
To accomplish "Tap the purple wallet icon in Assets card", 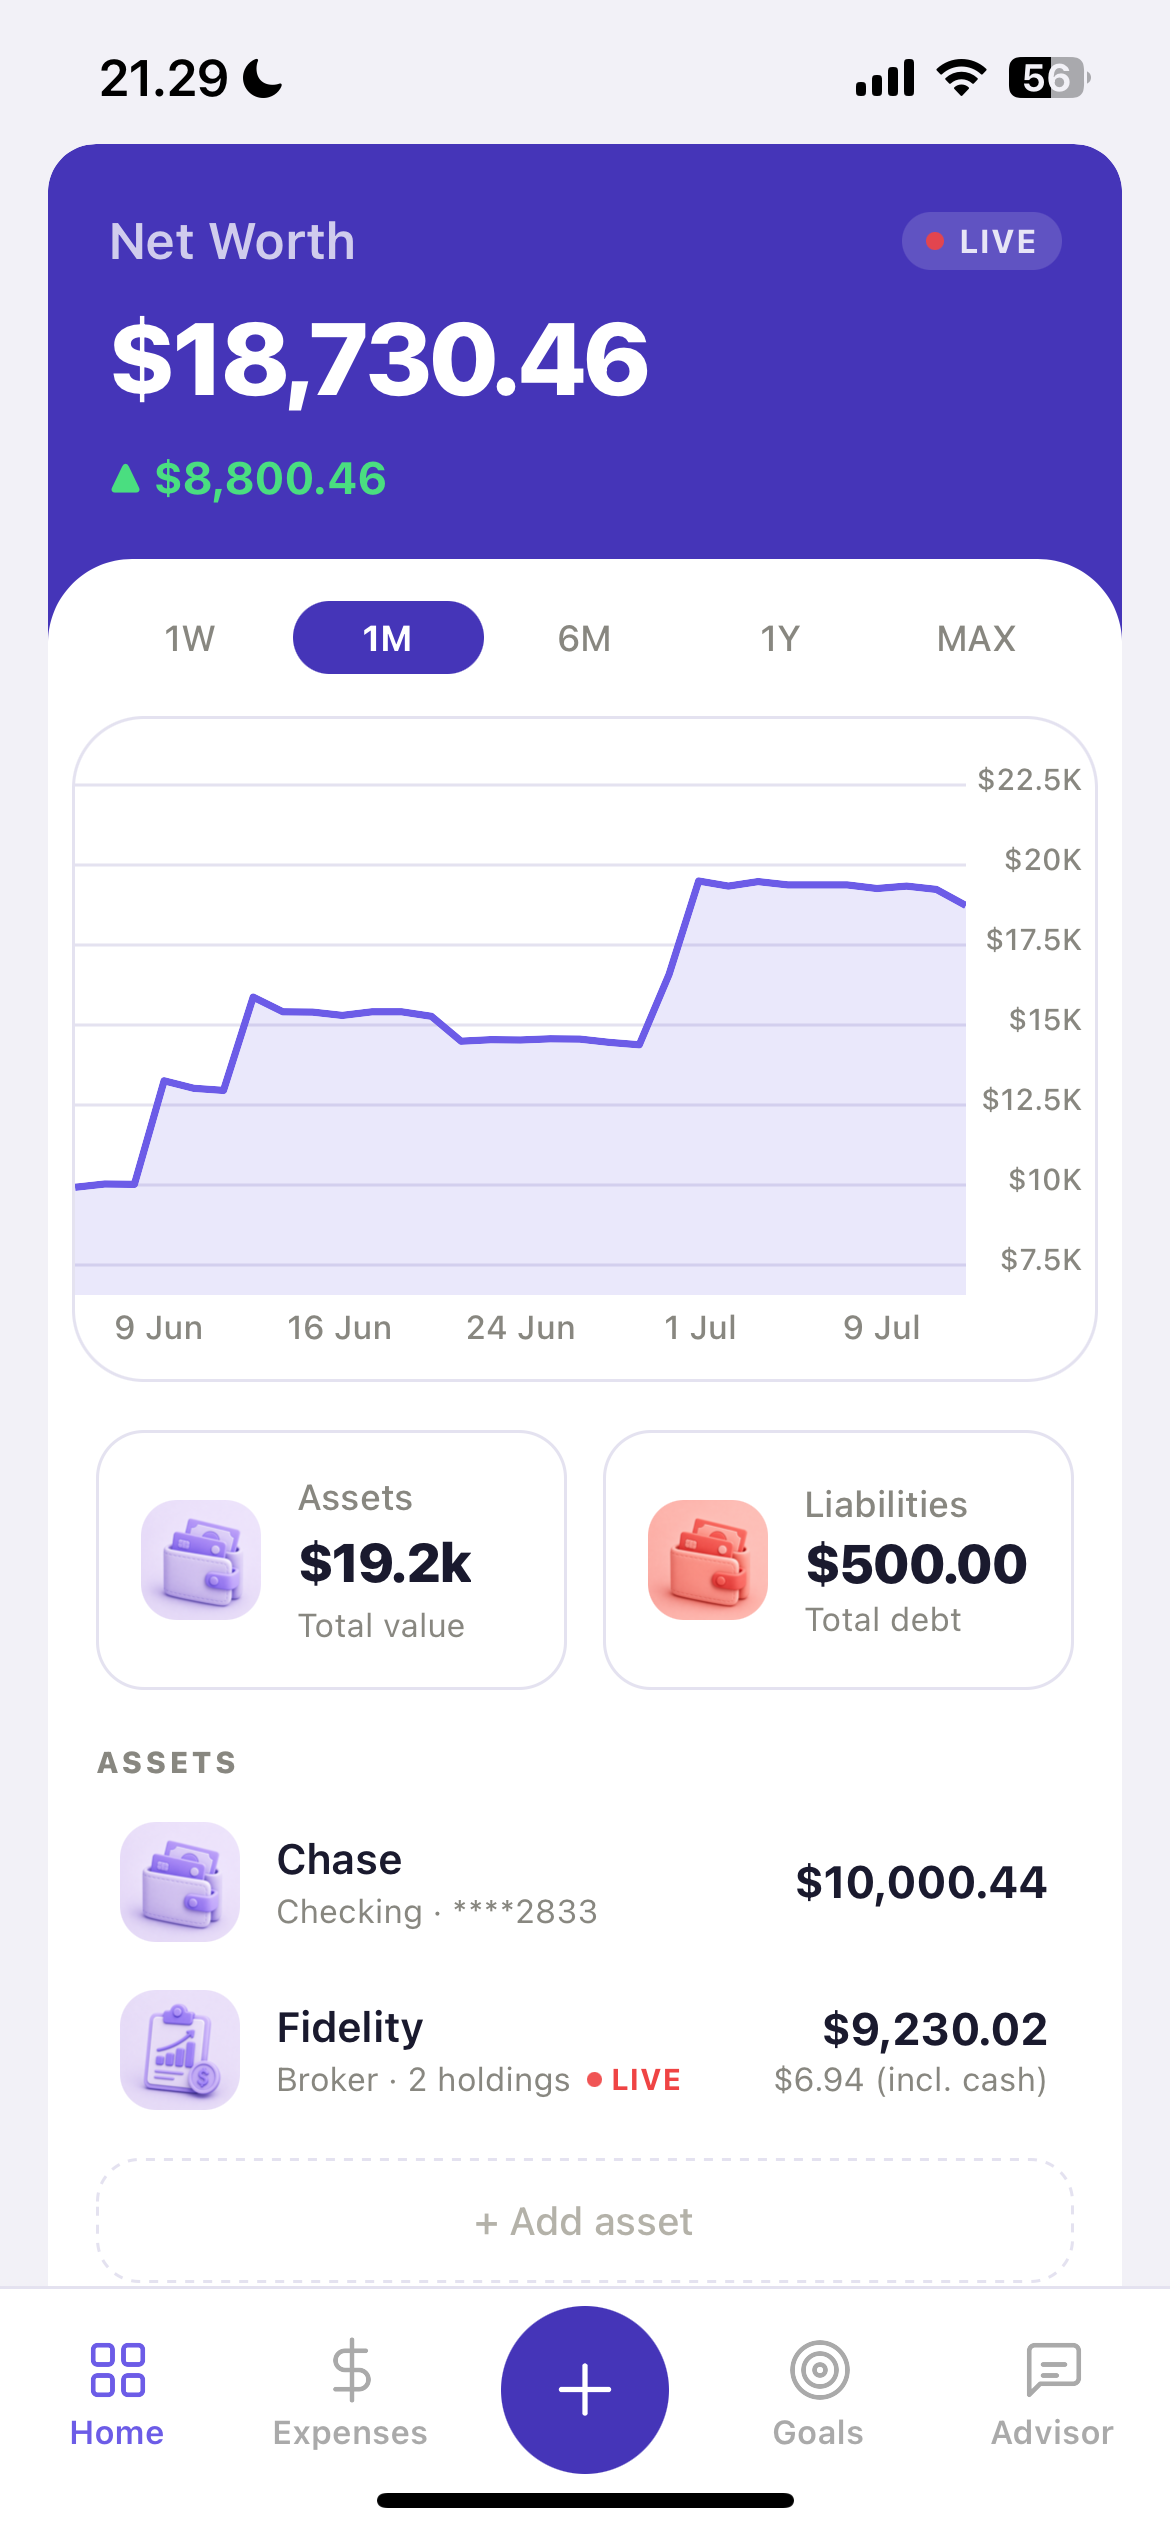I will (201, 1559).
